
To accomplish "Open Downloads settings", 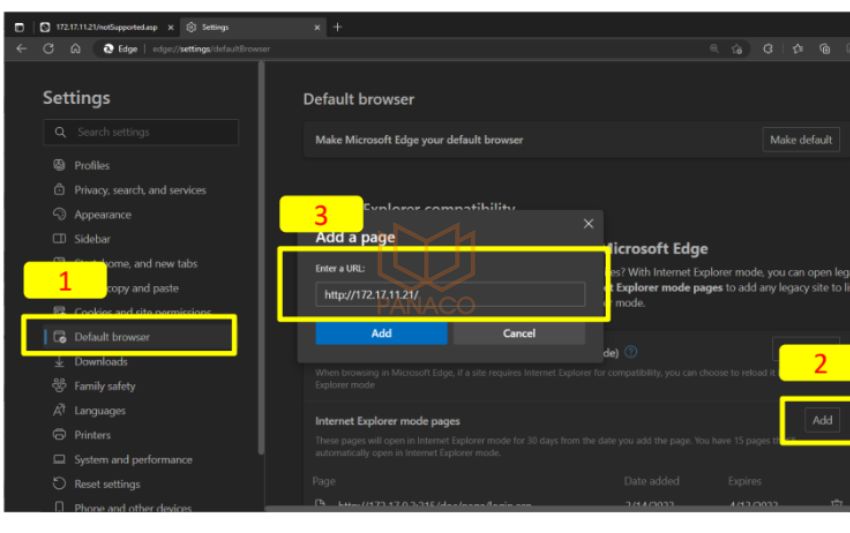I will click(x=101, y=362).
